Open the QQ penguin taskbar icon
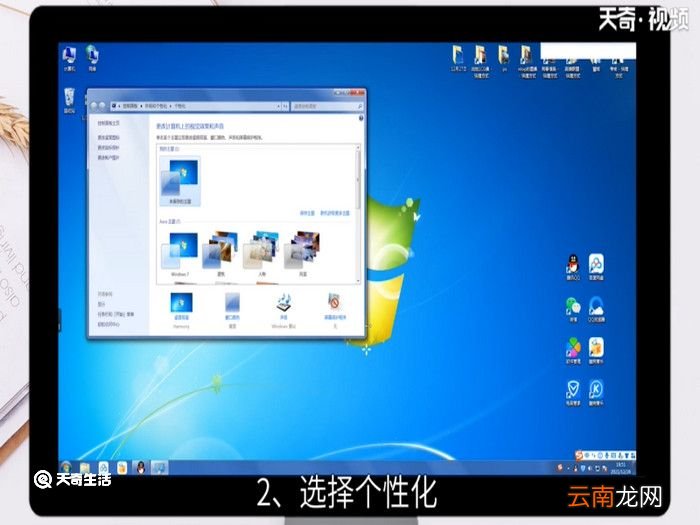 pos(141,467)
